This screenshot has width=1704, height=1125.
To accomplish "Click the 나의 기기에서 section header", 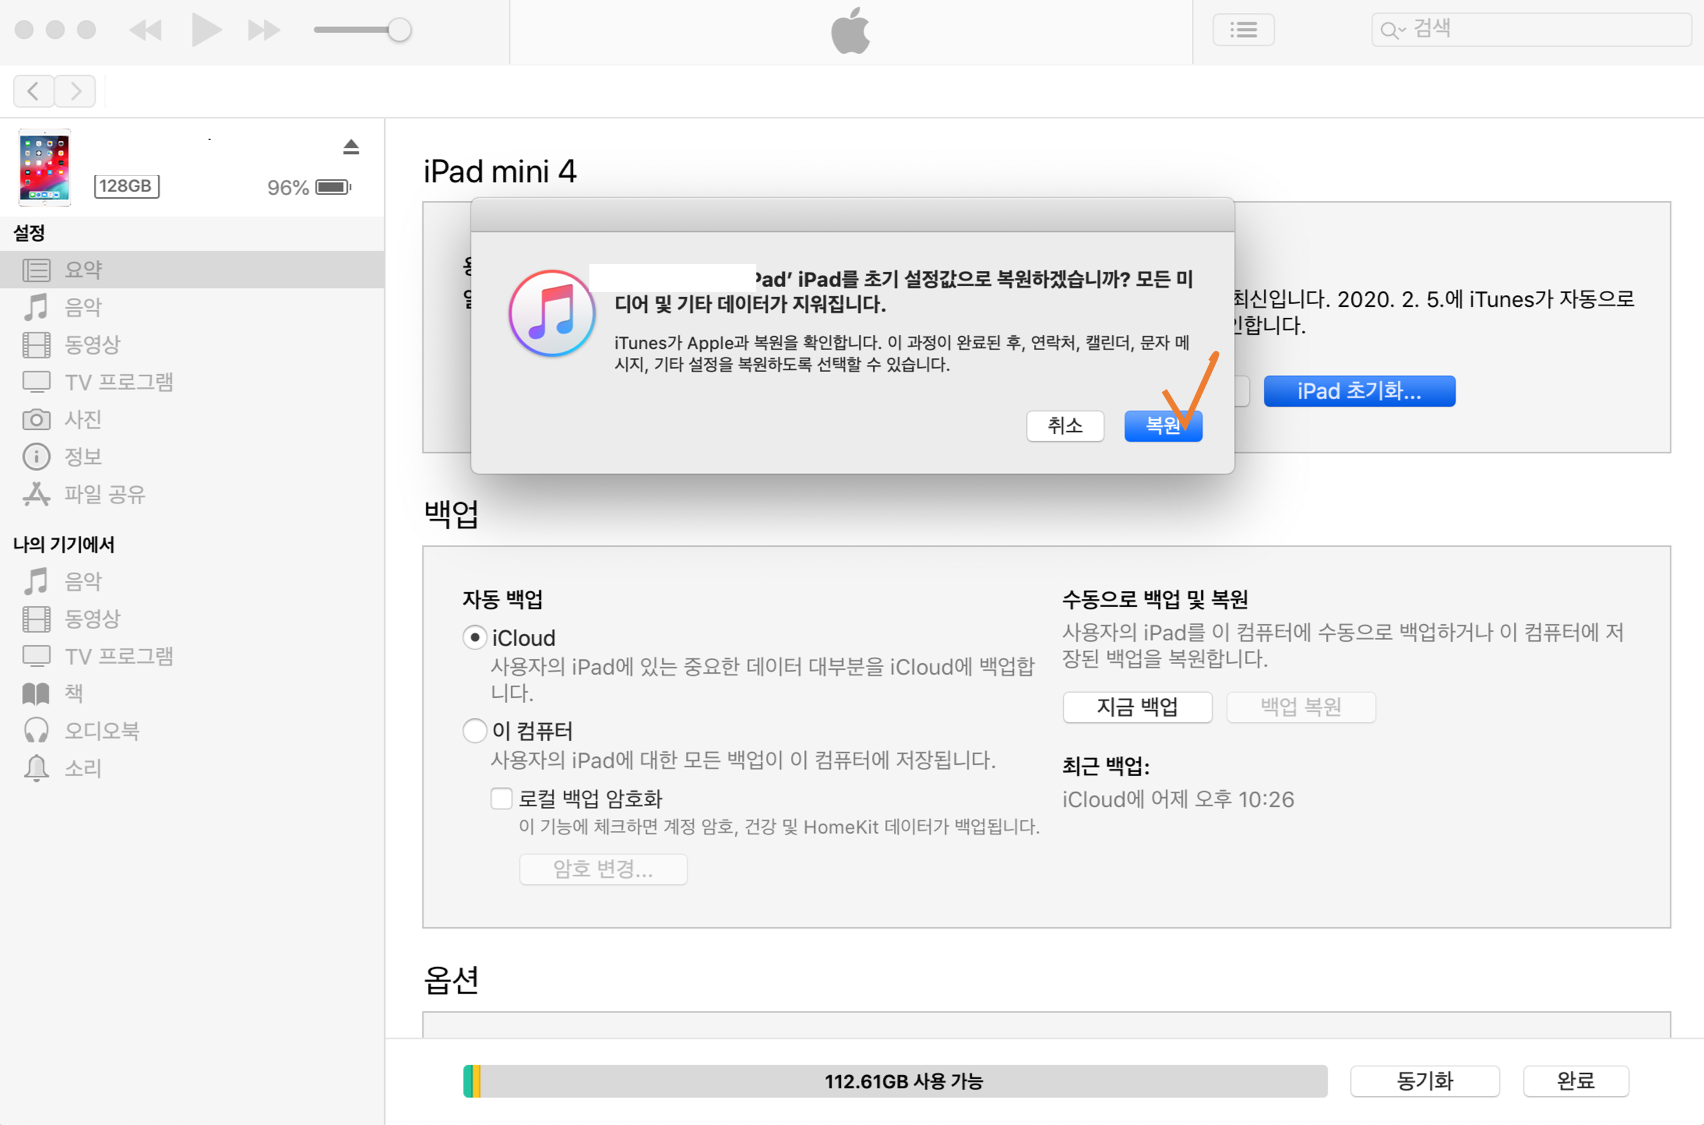I will (x=64, y=544).
